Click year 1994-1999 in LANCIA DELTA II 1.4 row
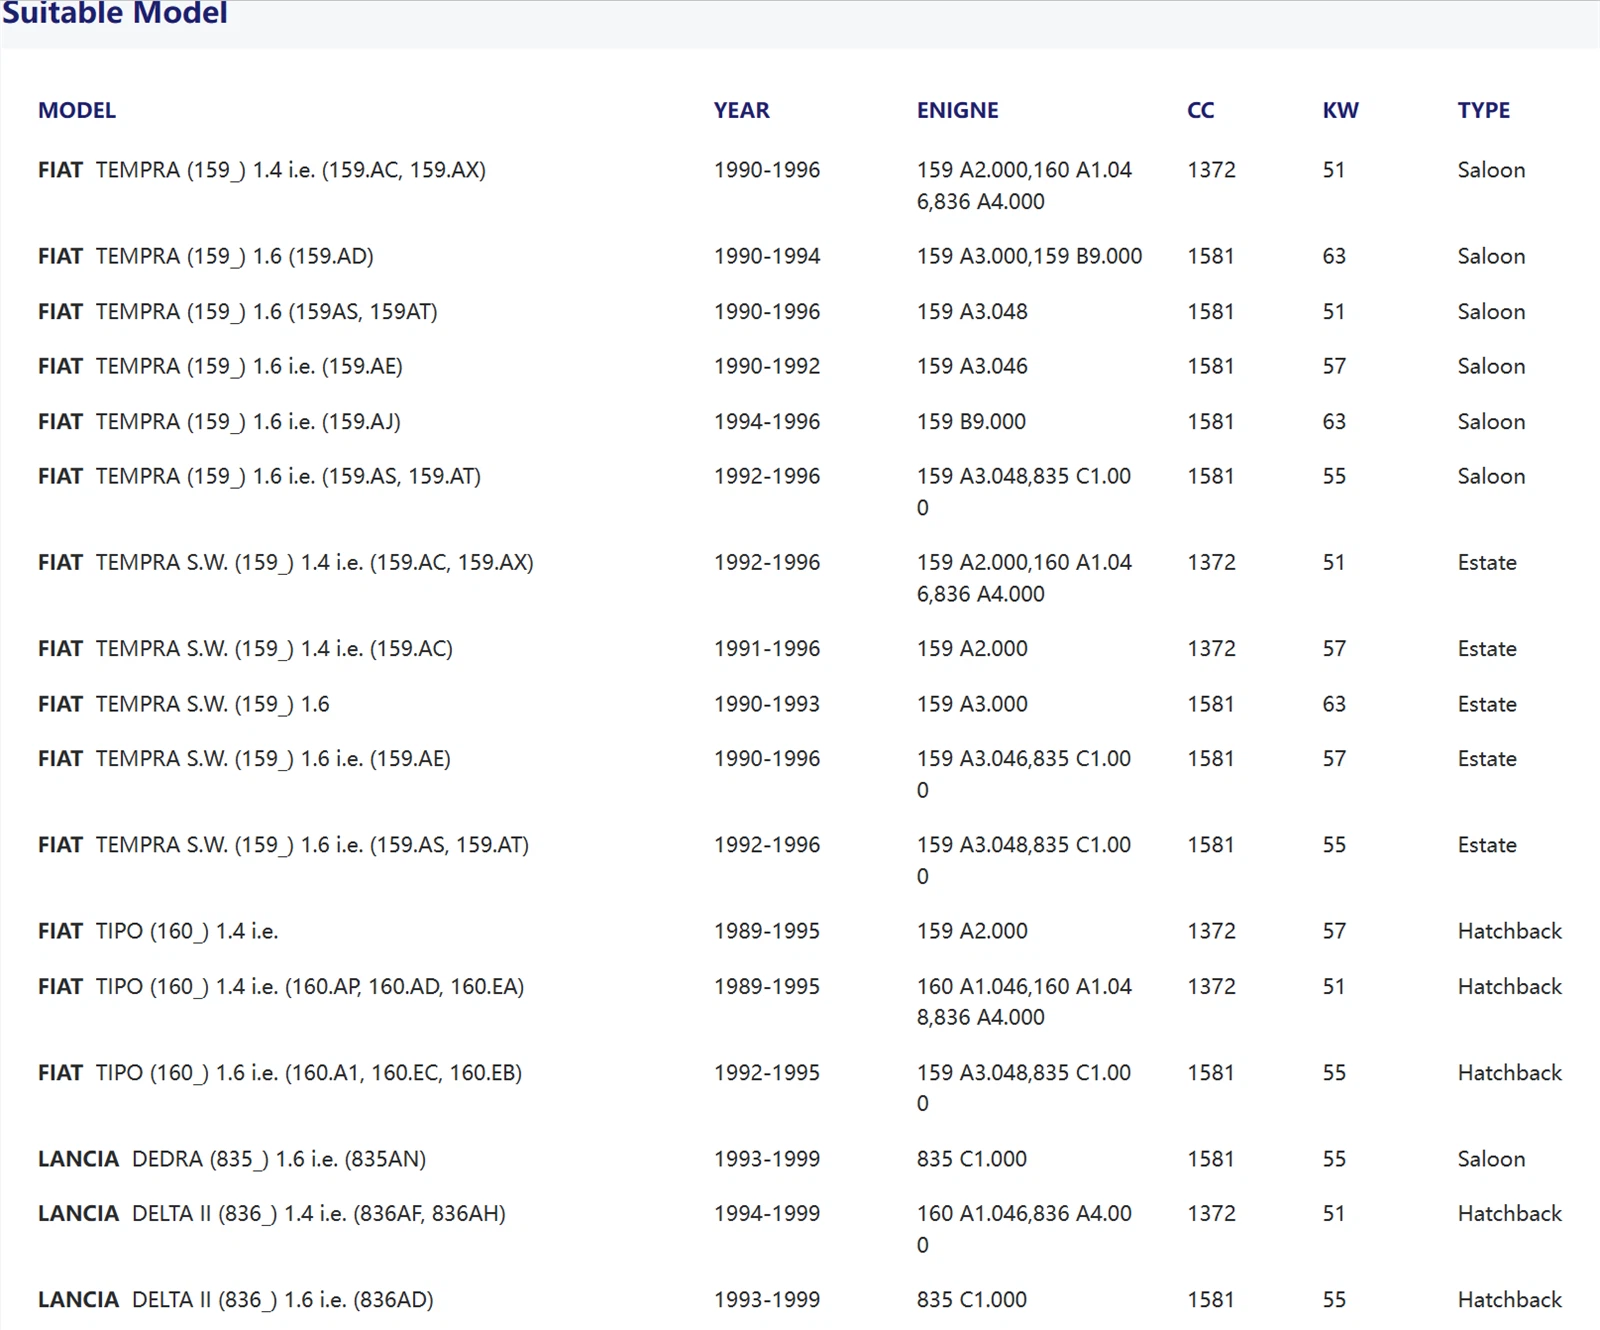This screenshot has width=1600, height=1330. (x=767, y=1213)
